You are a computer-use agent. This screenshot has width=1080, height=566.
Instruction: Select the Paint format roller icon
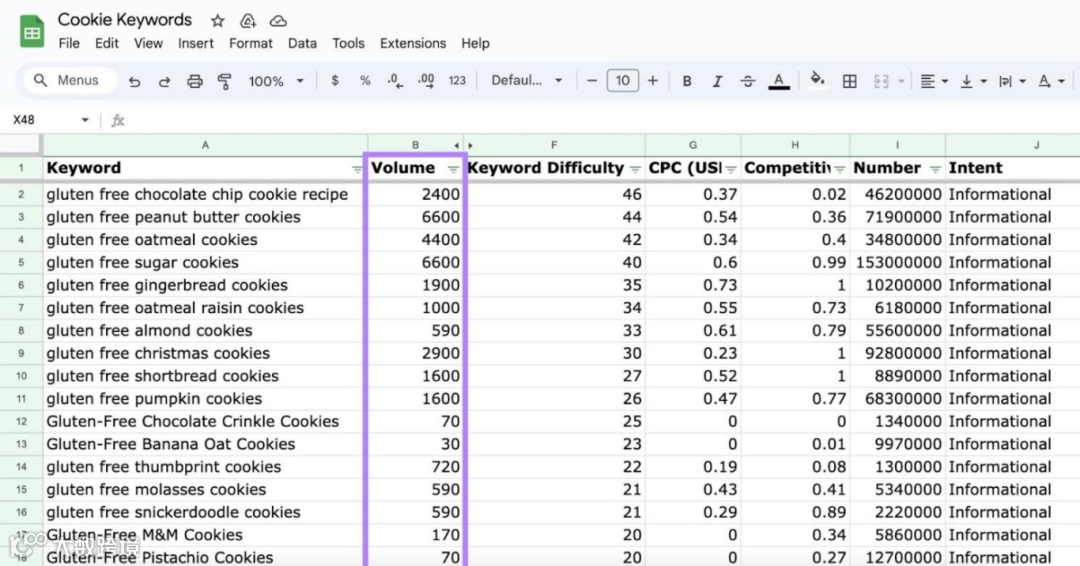click(x=225, y=81)
